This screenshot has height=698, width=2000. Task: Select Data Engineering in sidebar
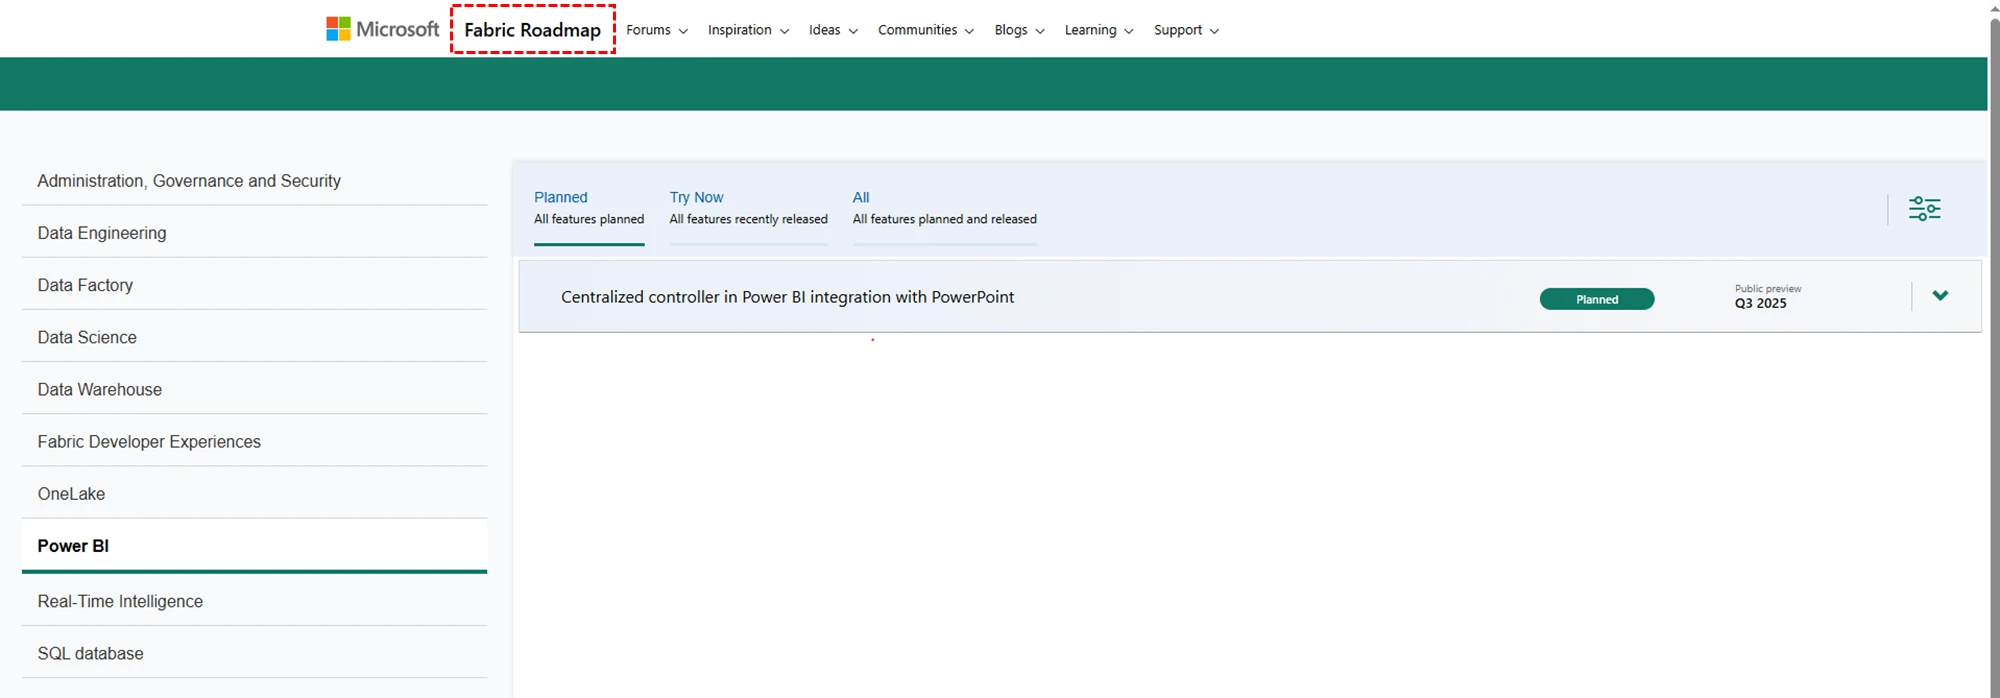pyautogui.click(x=102, y=233)
